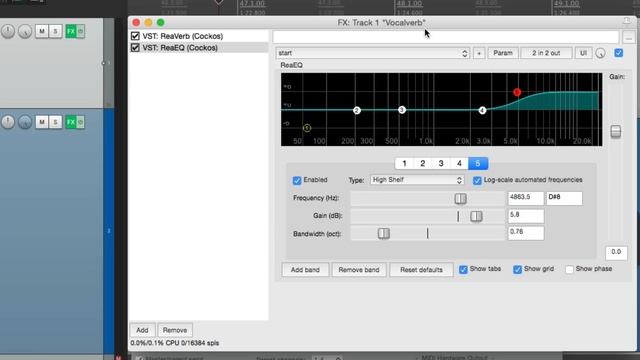640x360 pixels.
Task: Switch to band tab 1
Action: [x=404, y=163]
